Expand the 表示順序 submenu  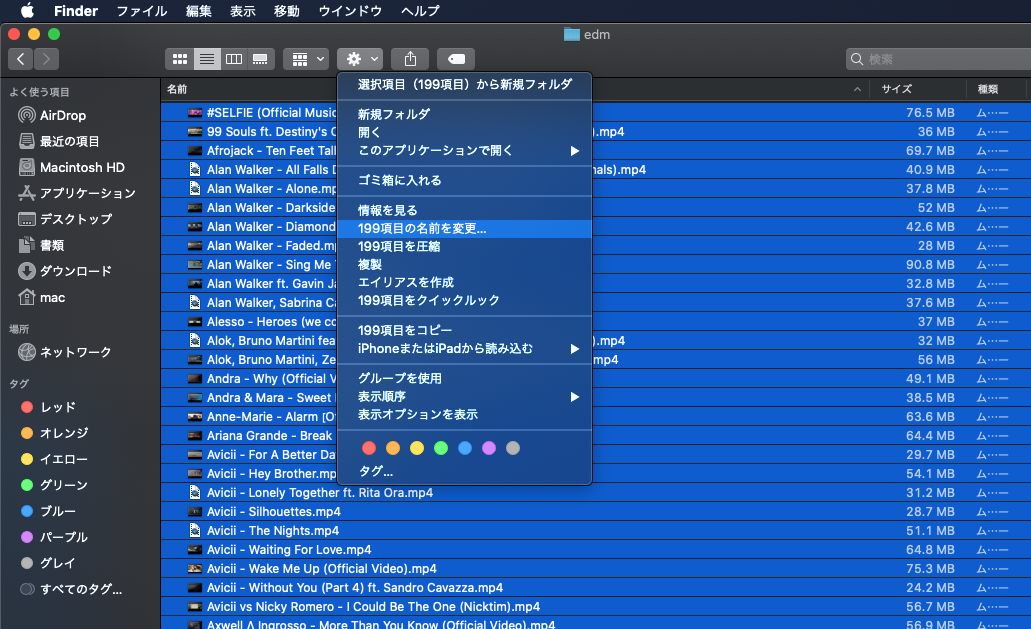tap(389, 395)
